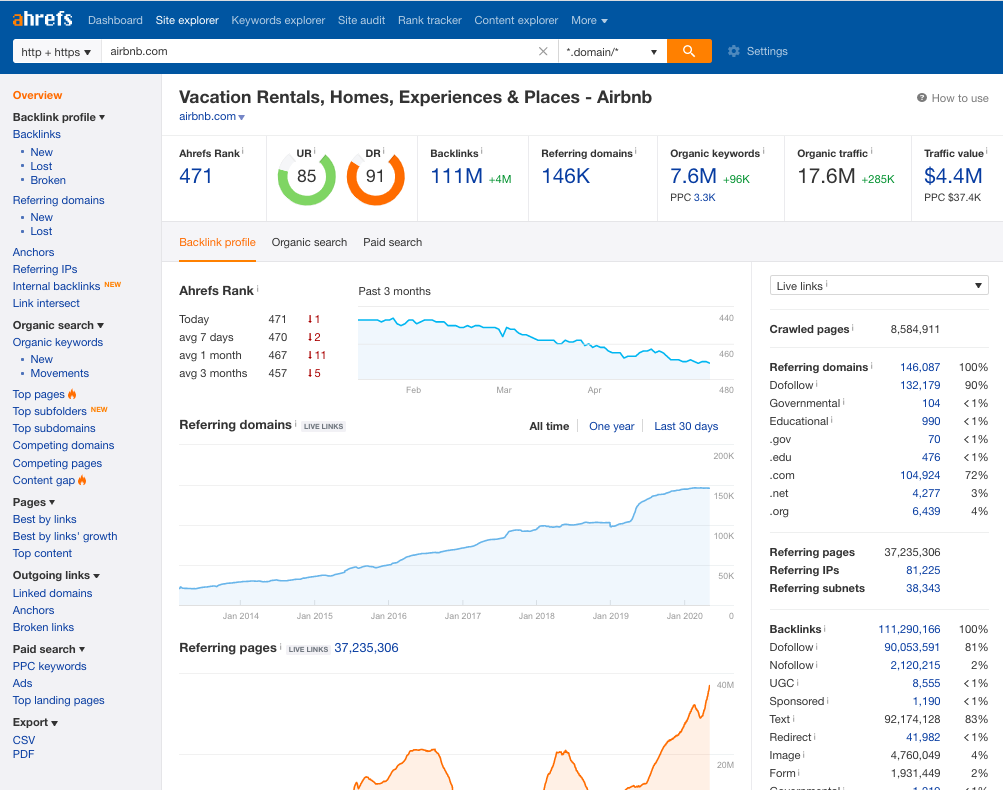The width and height of the screenshot is (1003, 790).
Task: Click the info icon next to Crawled pages
Action: (x=853, y=328)
